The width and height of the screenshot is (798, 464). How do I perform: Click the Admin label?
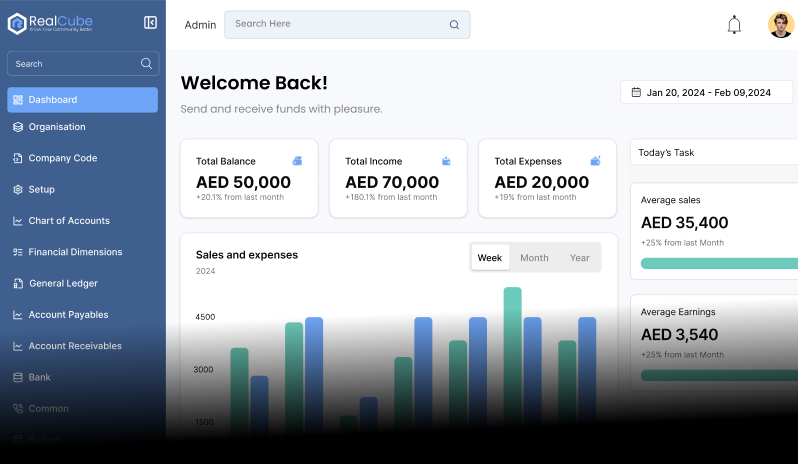[x=200, y=25]
